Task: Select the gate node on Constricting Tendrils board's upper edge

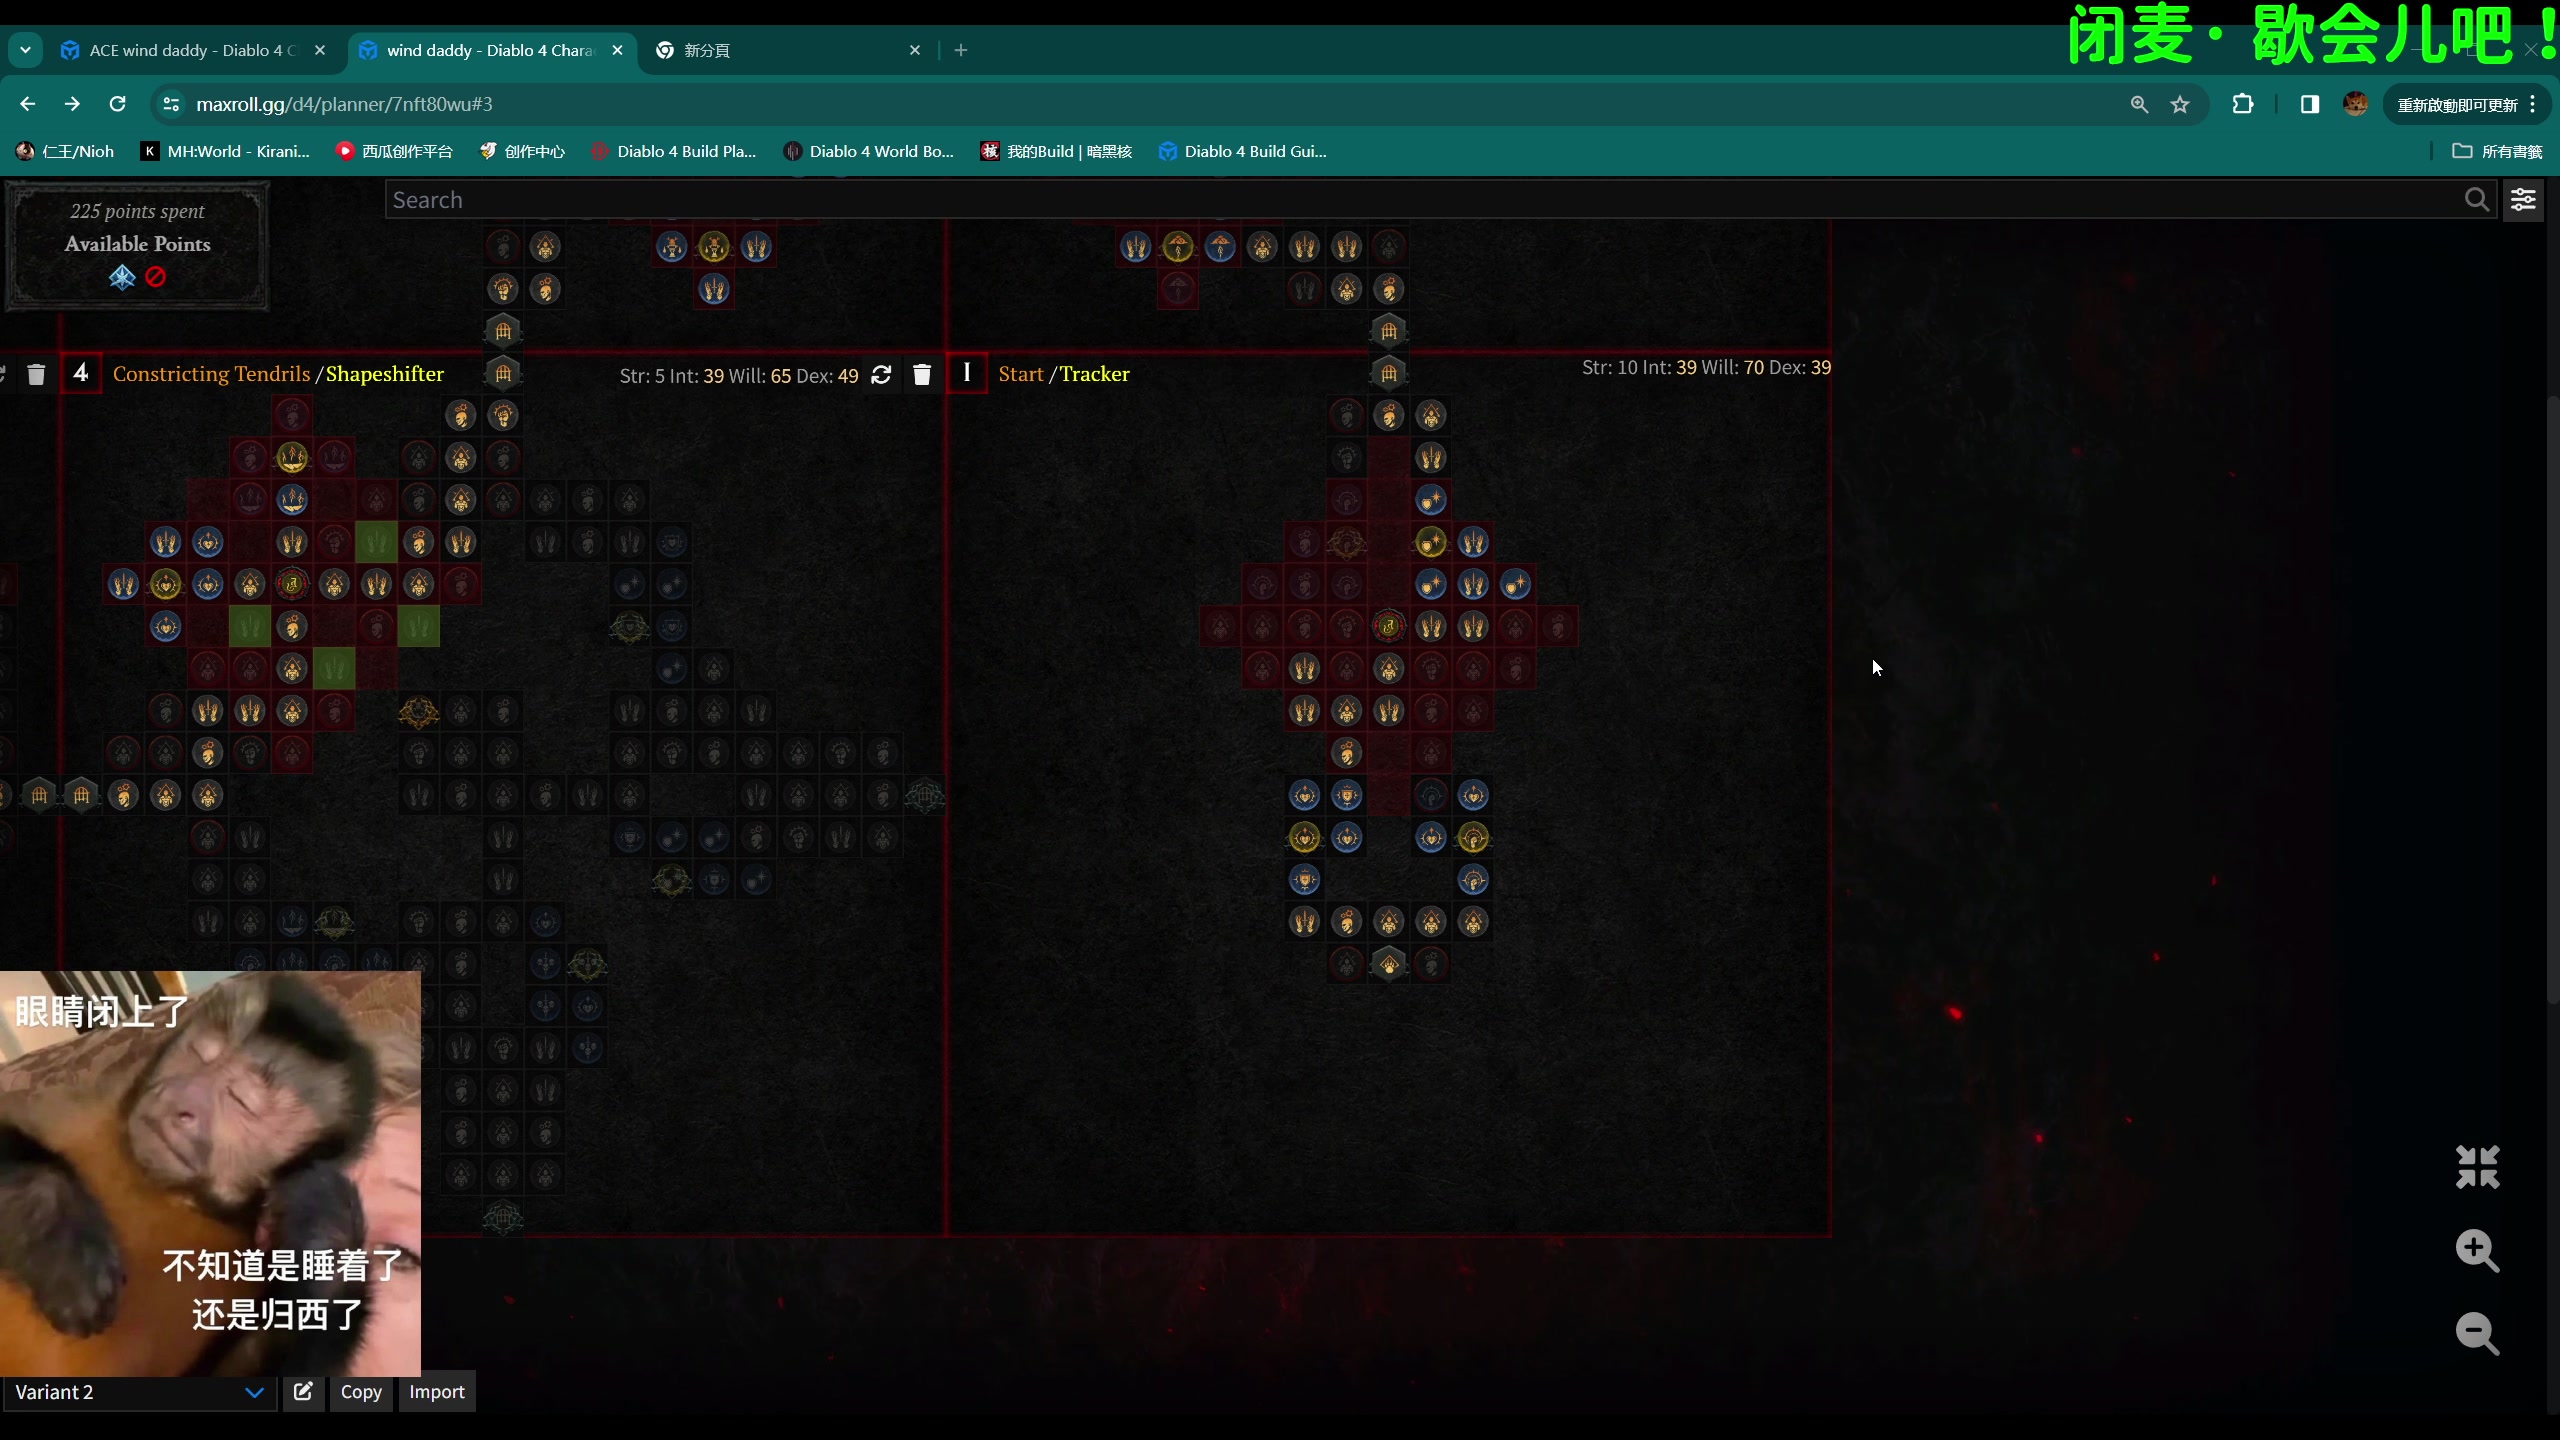Action: (x=503, y=373)
